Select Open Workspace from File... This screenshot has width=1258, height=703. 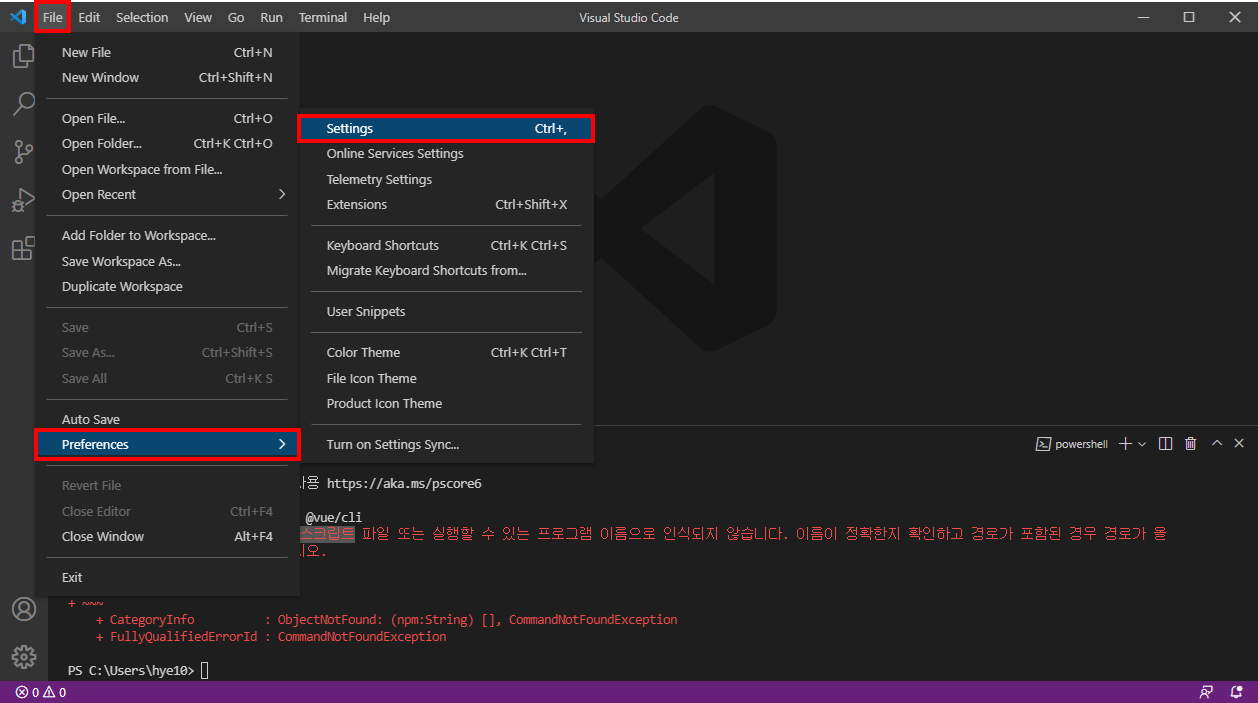click(x=167, y=170)
